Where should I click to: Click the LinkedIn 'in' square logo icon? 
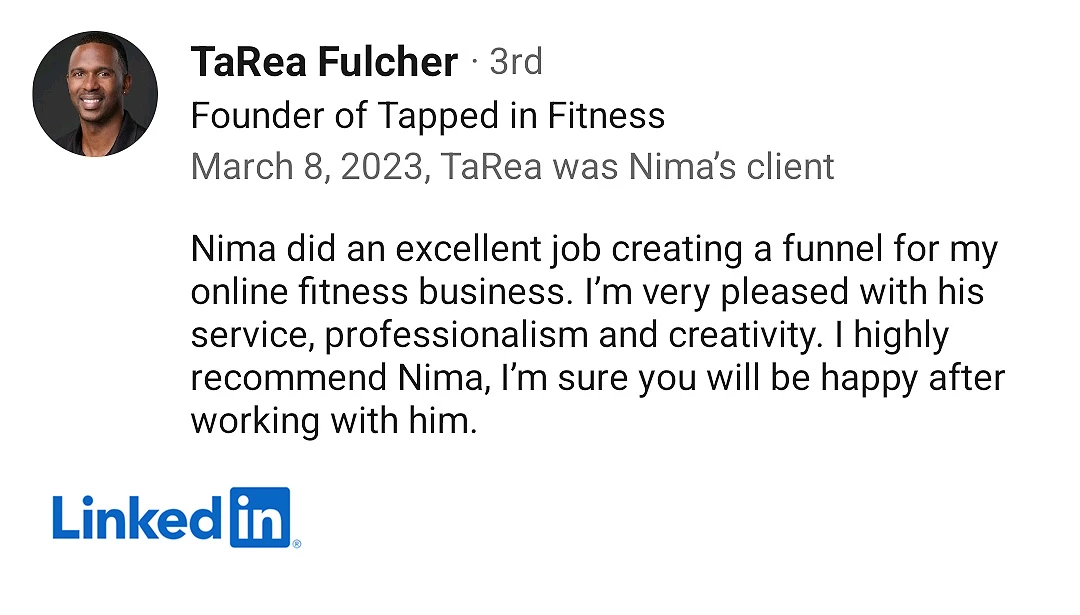tap(260, 517)
